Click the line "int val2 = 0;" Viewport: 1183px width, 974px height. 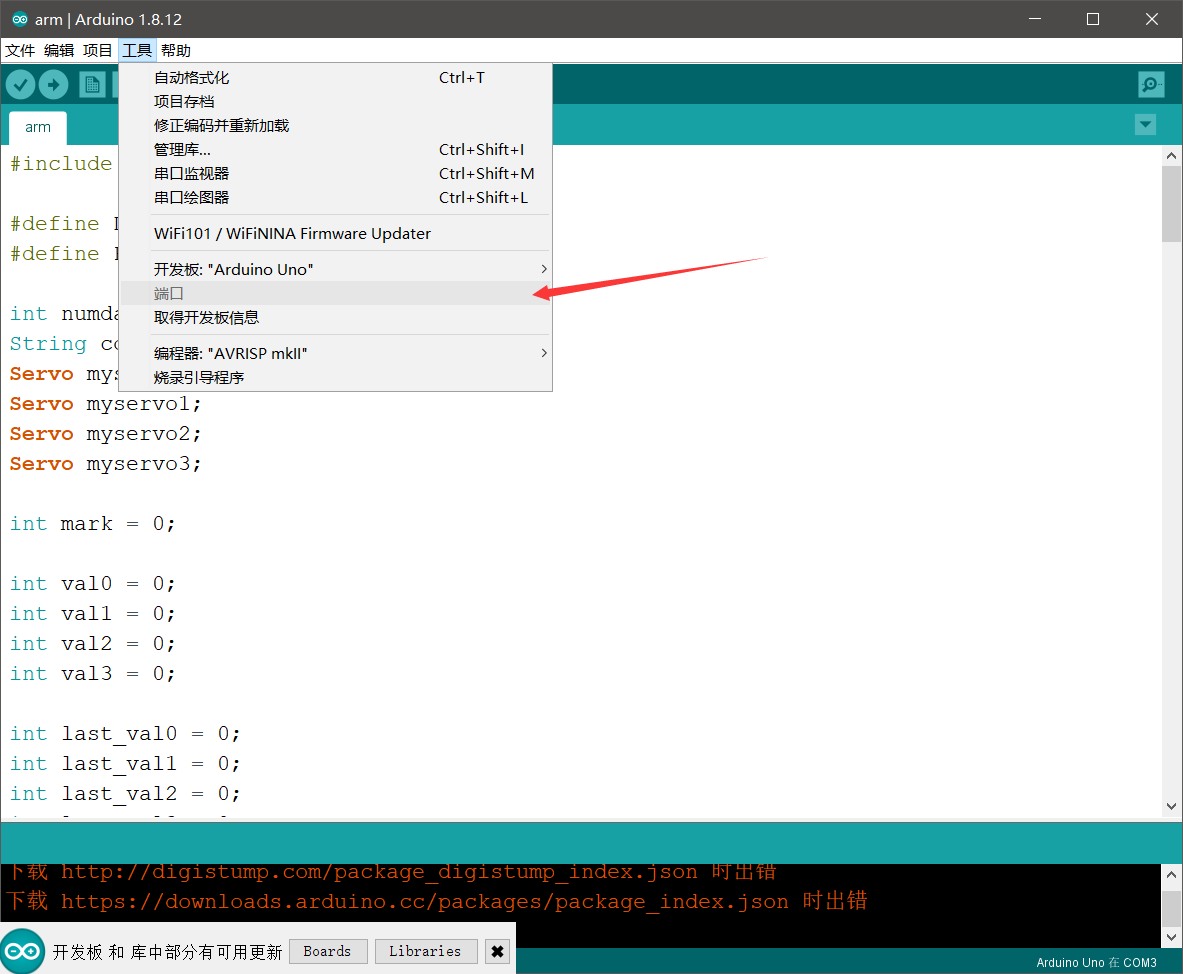click(92, 644)
